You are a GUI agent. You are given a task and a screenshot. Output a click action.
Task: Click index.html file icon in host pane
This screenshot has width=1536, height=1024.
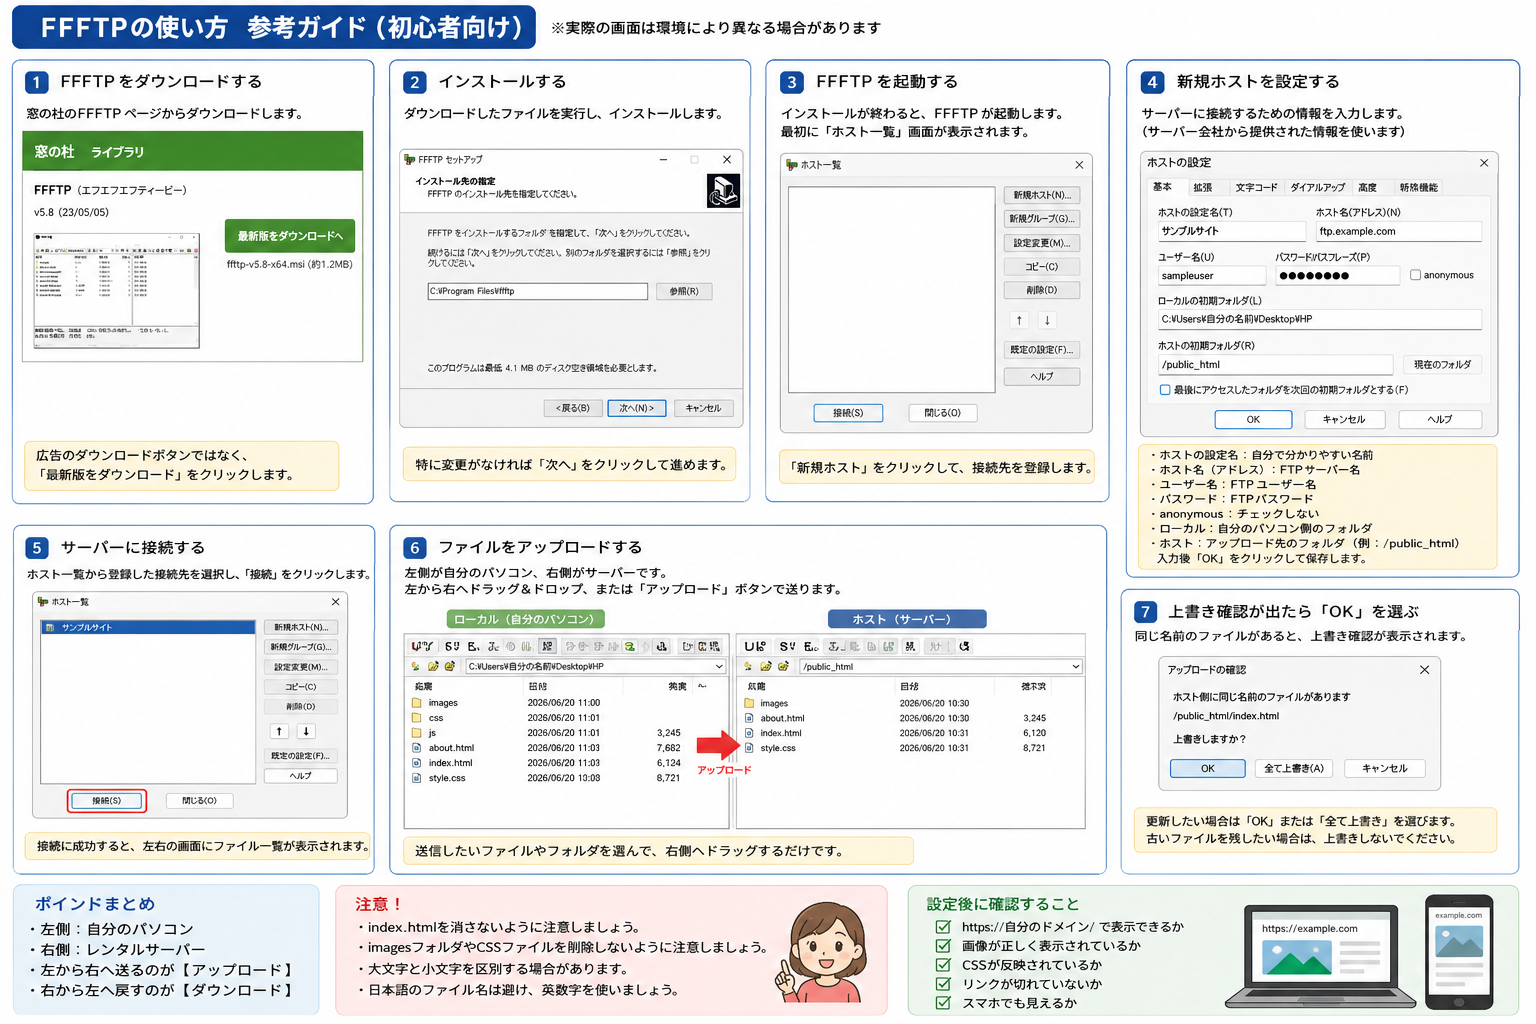[x=749, y=733]
